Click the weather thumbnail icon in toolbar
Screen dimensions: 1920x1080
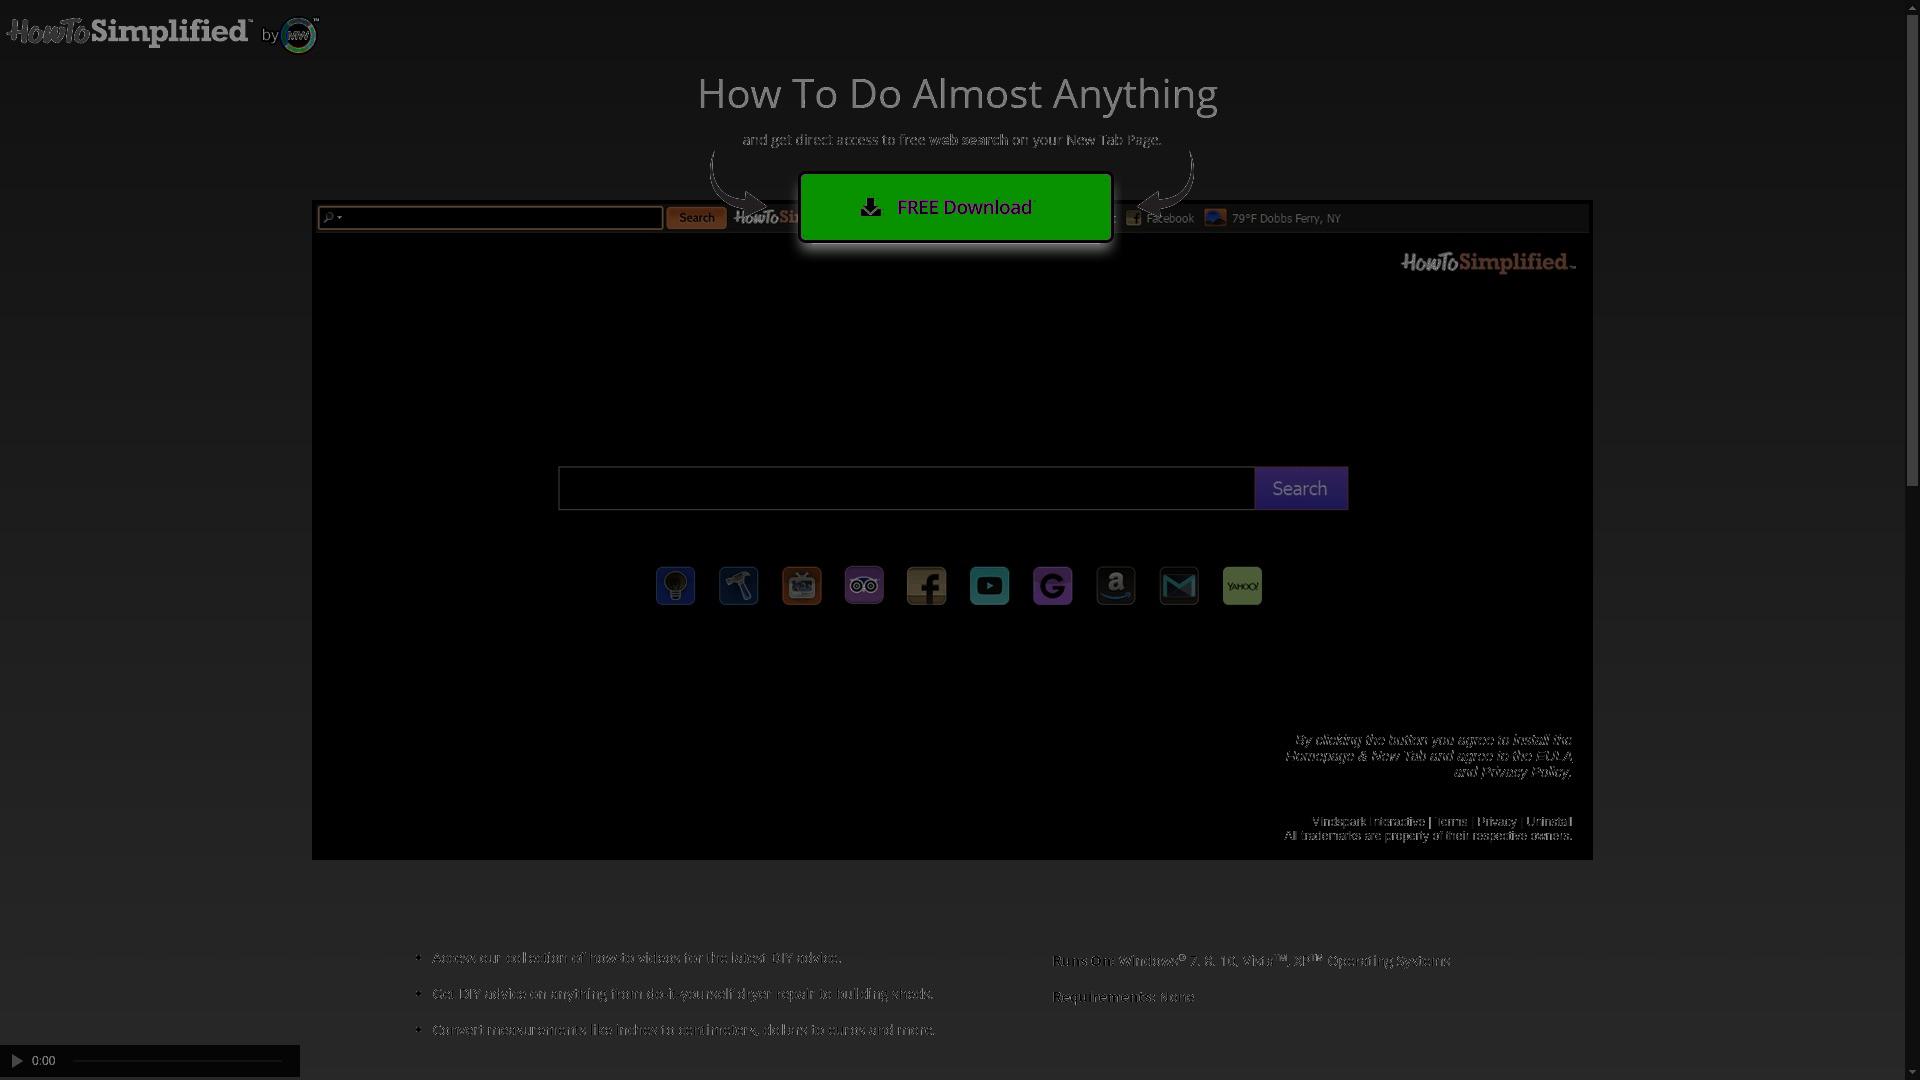tap(1215, 217)
